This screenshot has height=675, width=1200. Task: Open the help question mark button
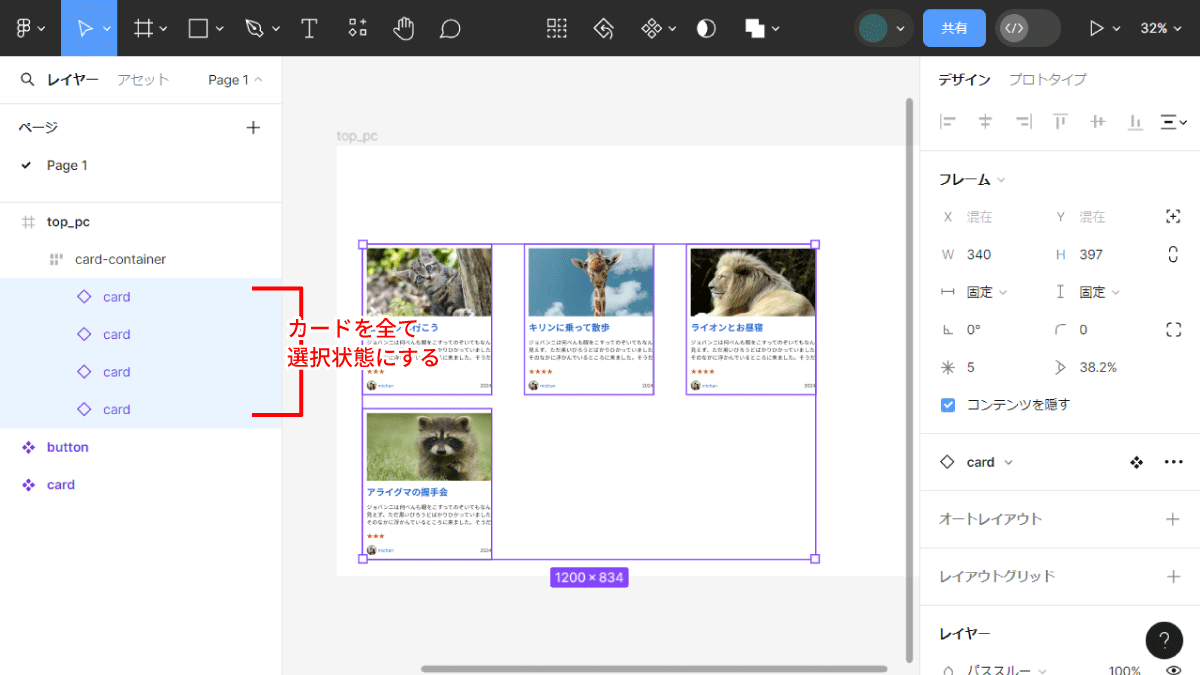[1164, 641]
